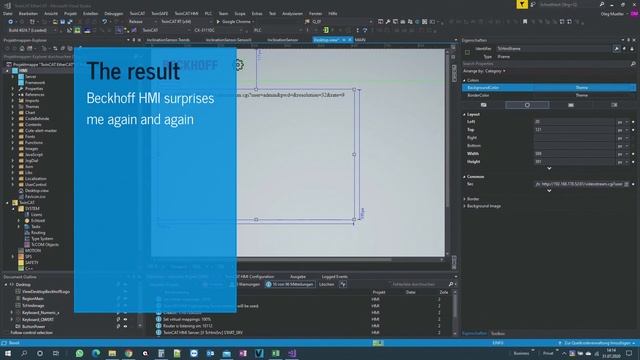Switch to the Logged Events tab

pyautogui.click(x=334, y=277)
